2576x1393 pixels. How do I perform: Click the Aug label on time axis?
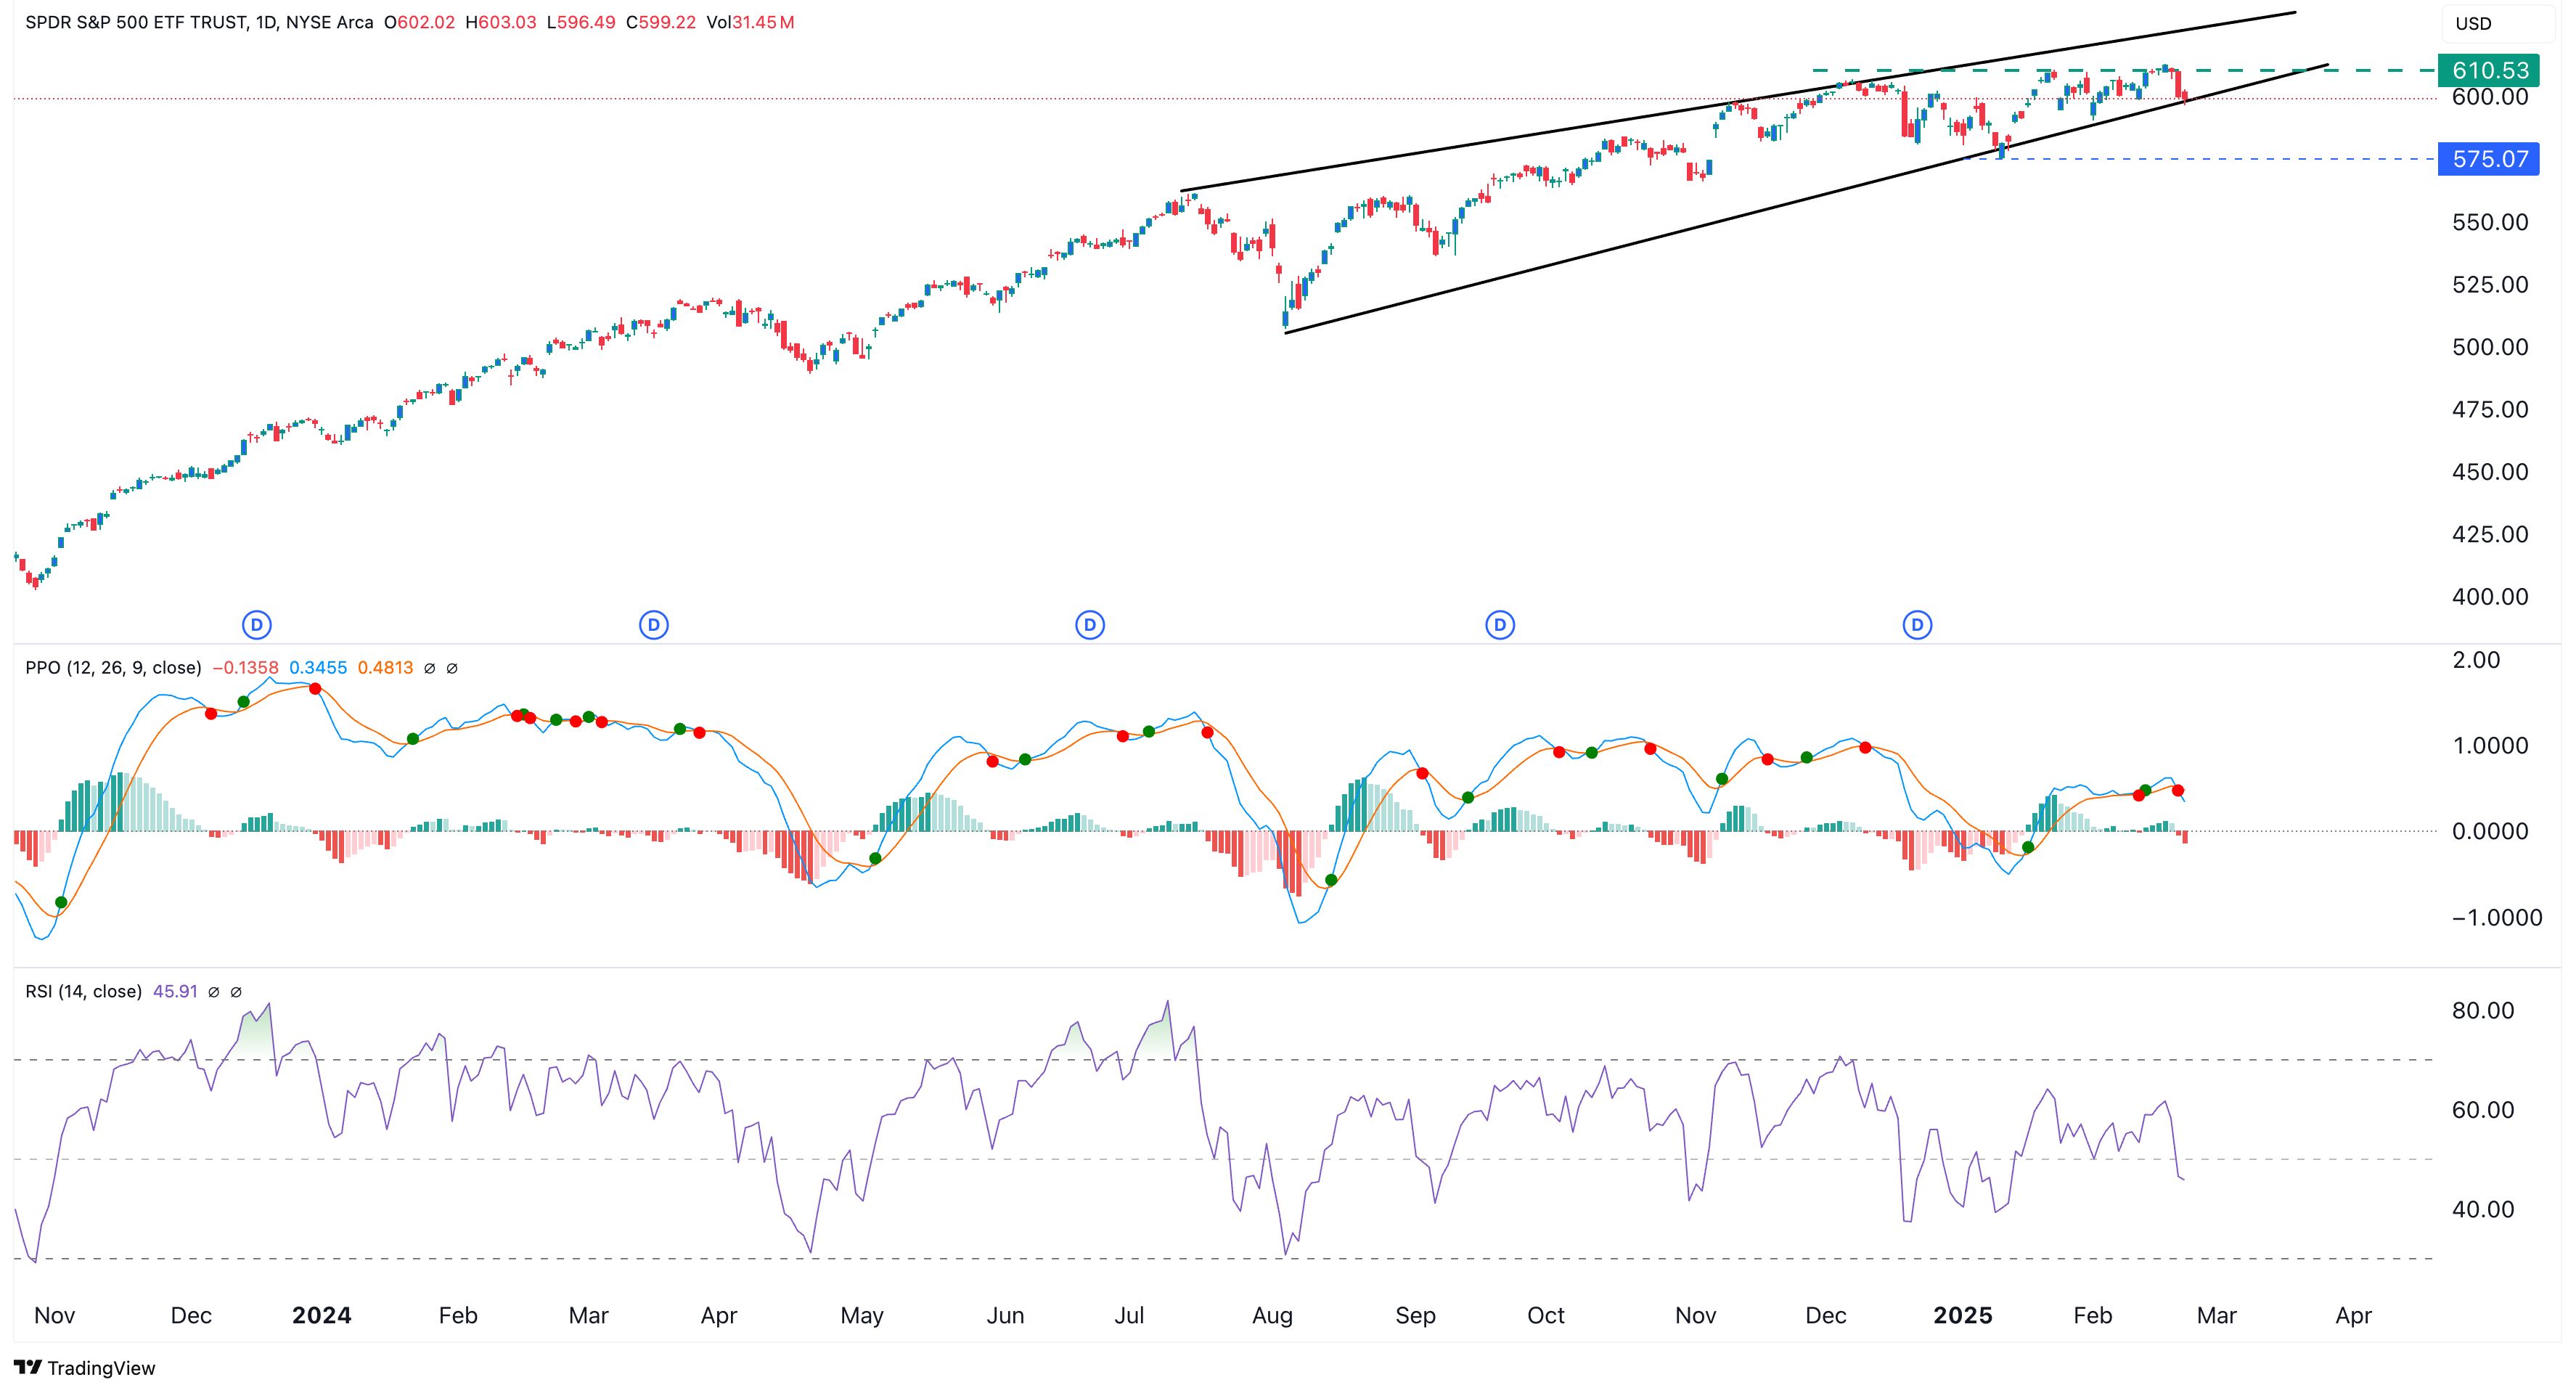click(x=1272, y=1316)
